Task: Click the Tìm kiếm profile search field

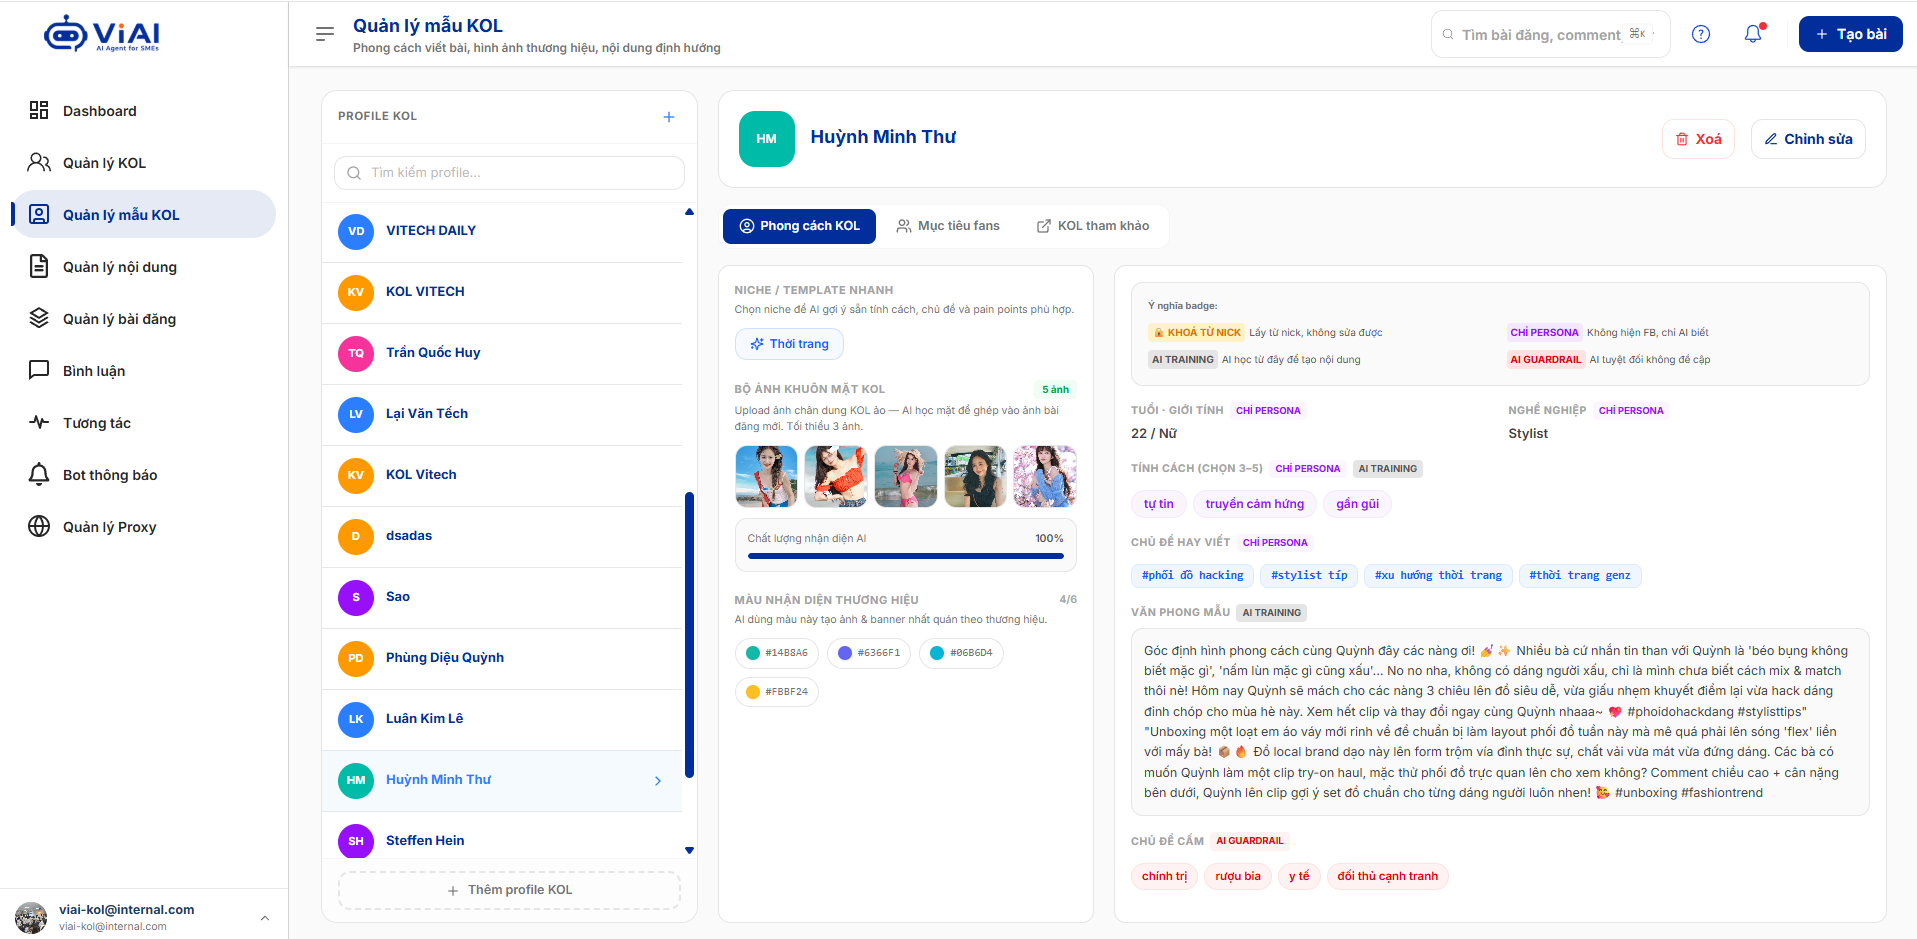Action: (x=509, y=173)
